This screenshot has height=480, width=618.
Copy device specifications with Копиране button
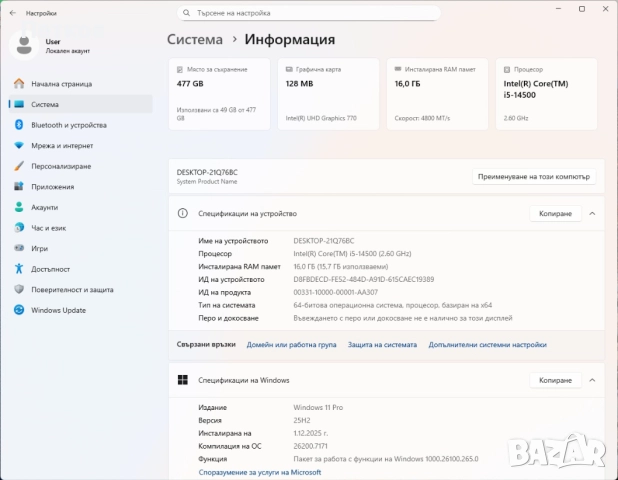pos(555,213)
